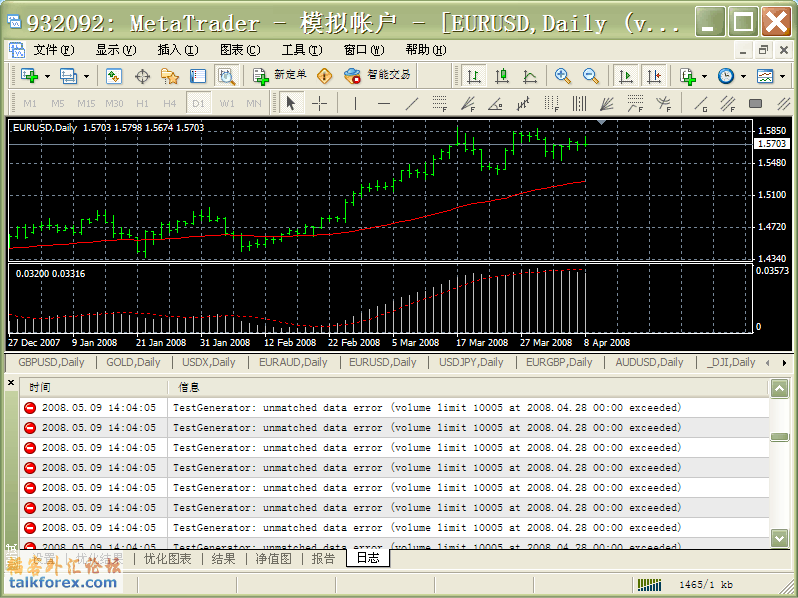Open the 报告 tester tab

[323, 559]
